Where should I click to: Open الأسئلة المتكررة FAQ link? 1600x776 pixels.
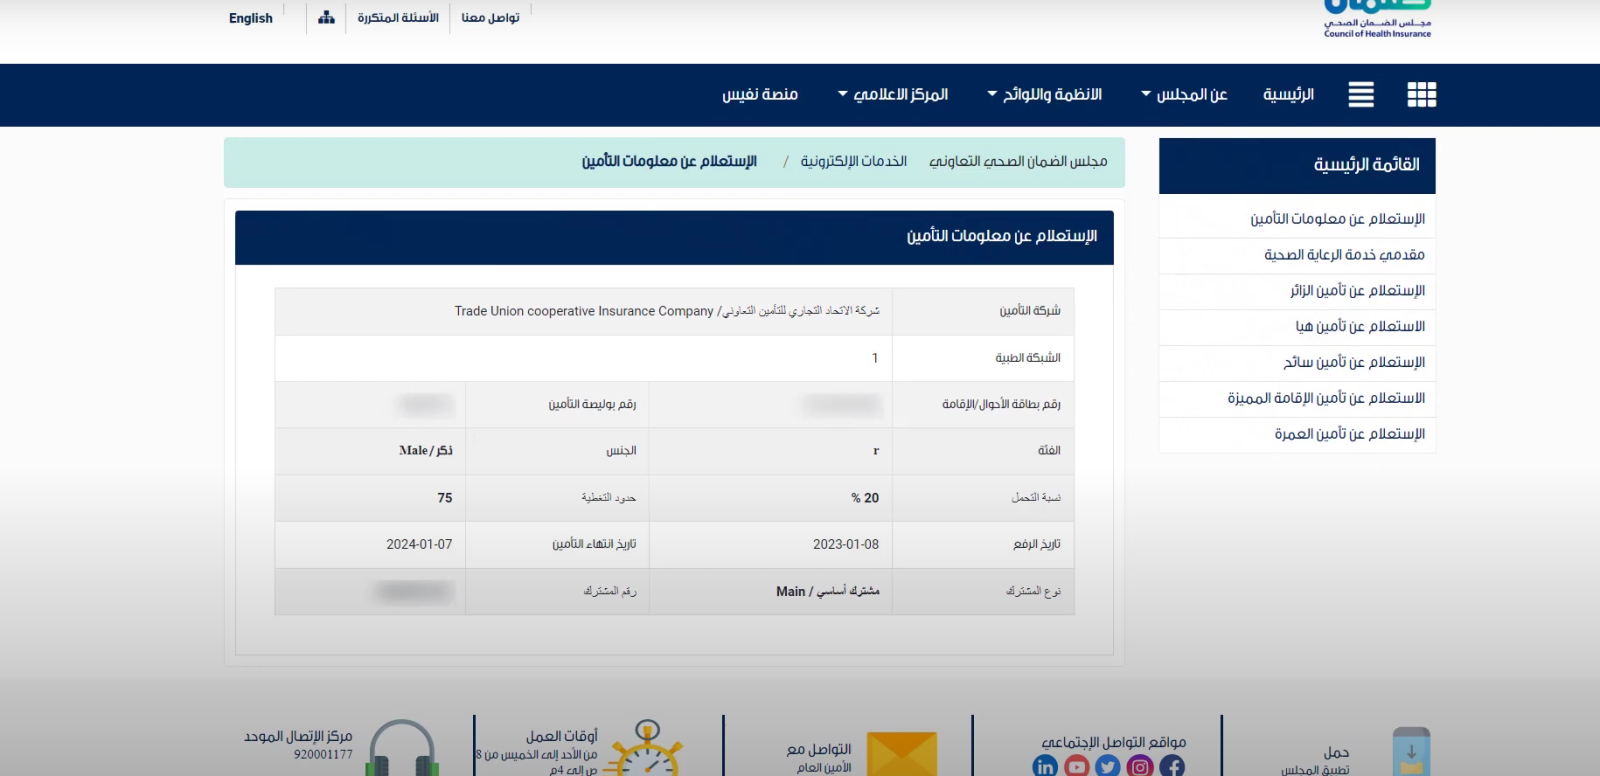(398, 18)
